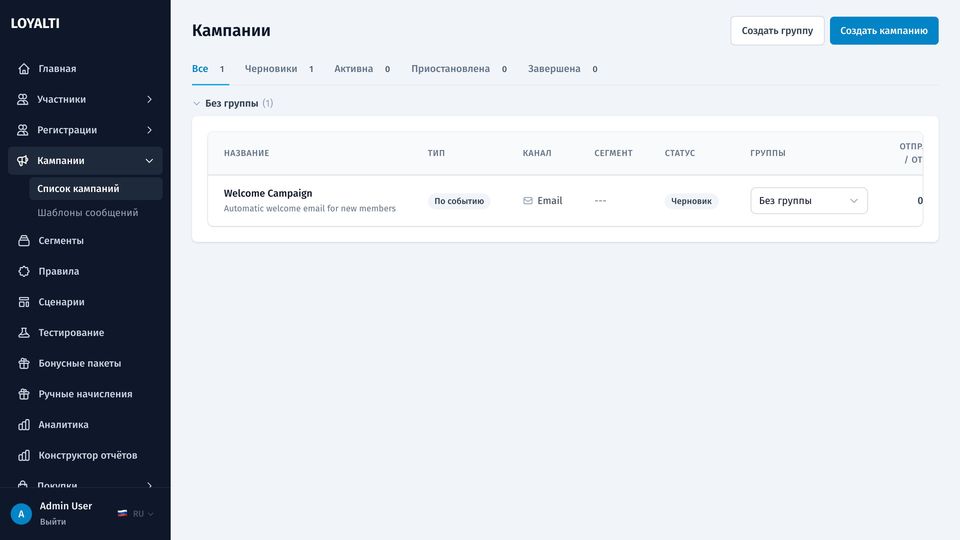The image size is (960, 540).
Task: Switch to the Завершена tab
Action: click(x=562, y=69)
